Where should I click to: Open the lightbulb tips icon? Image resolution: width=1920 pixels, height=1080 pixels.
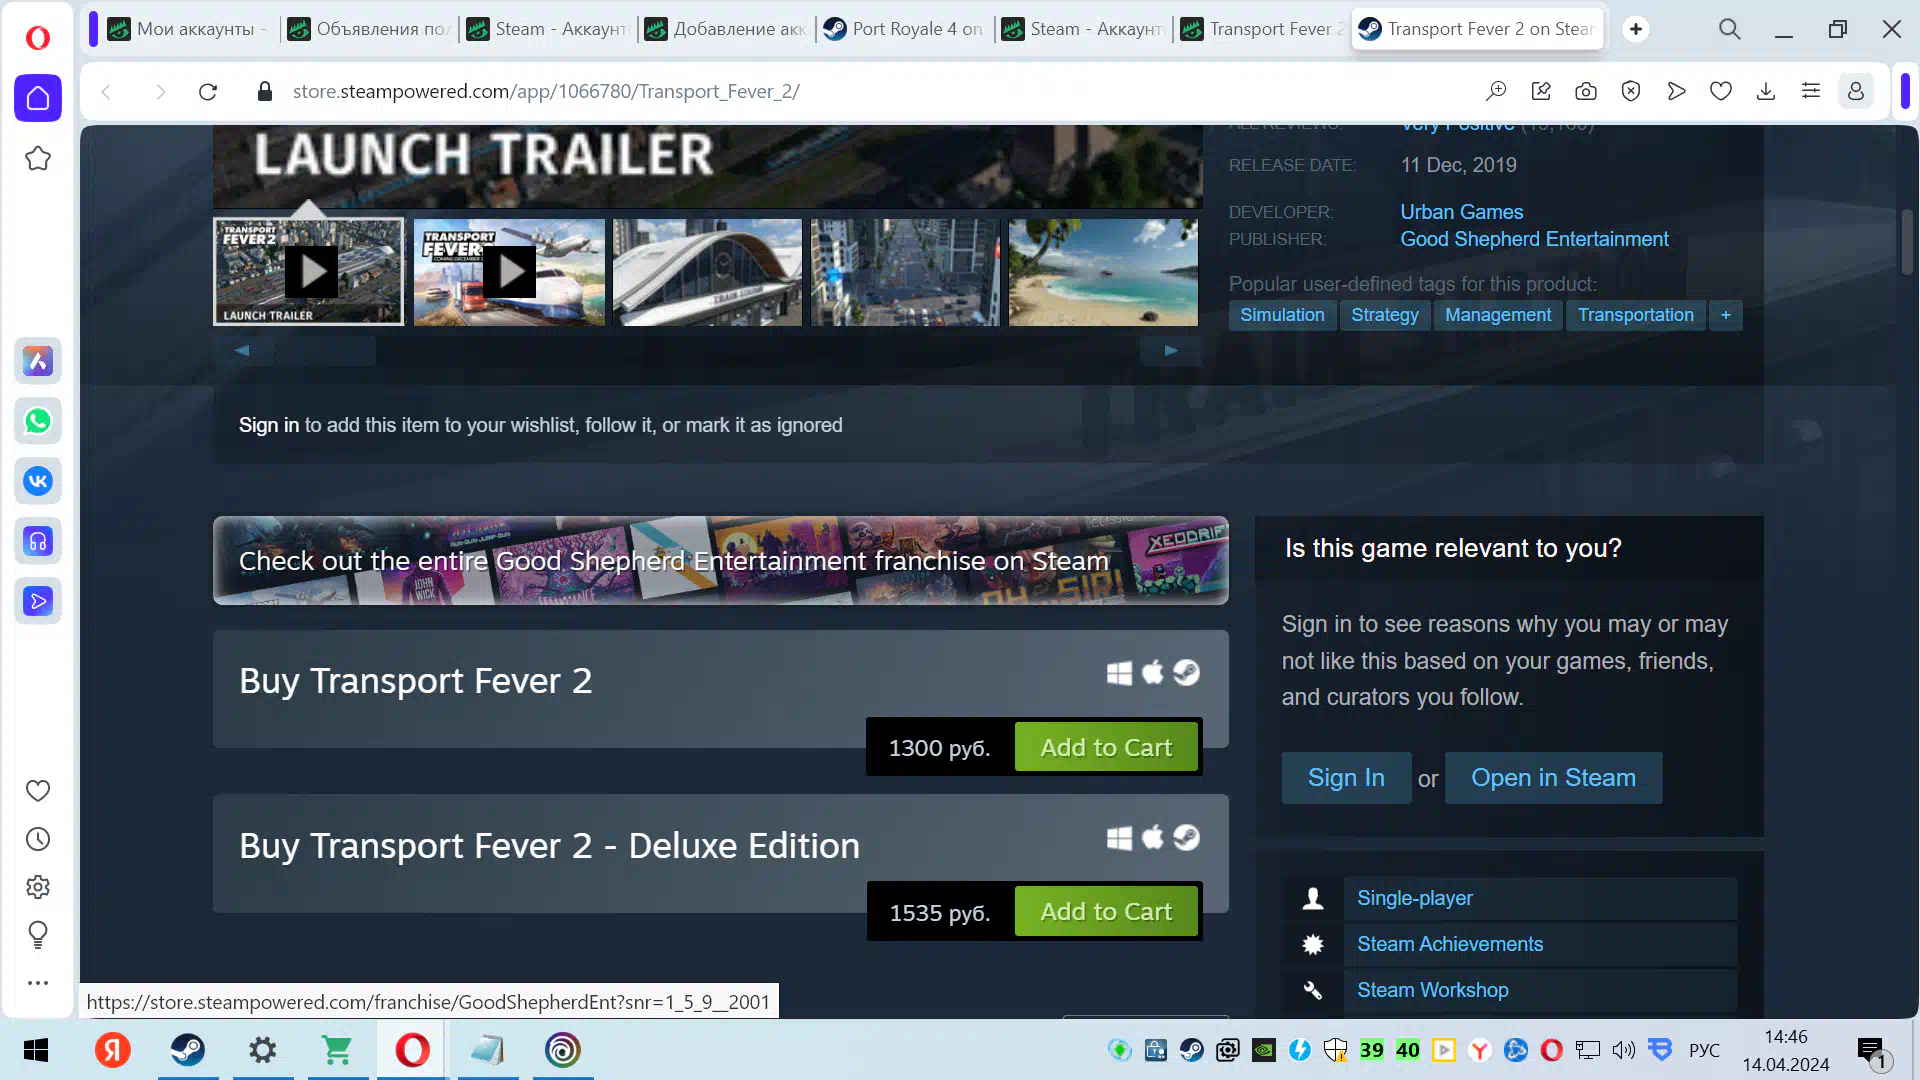point(38,935)
